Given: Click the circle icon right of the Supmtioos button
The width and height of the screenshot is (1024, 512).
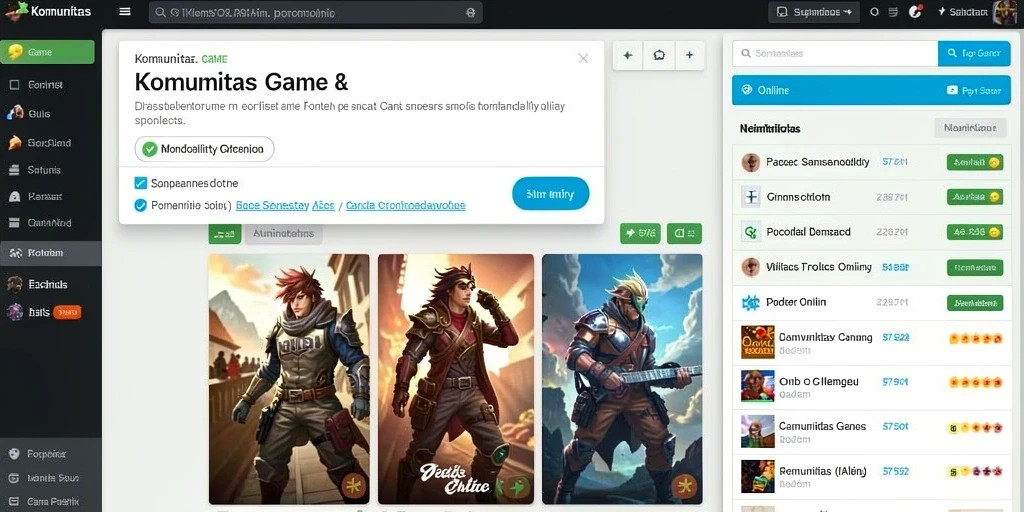Looking at the screenshot, I should (875, 12).
